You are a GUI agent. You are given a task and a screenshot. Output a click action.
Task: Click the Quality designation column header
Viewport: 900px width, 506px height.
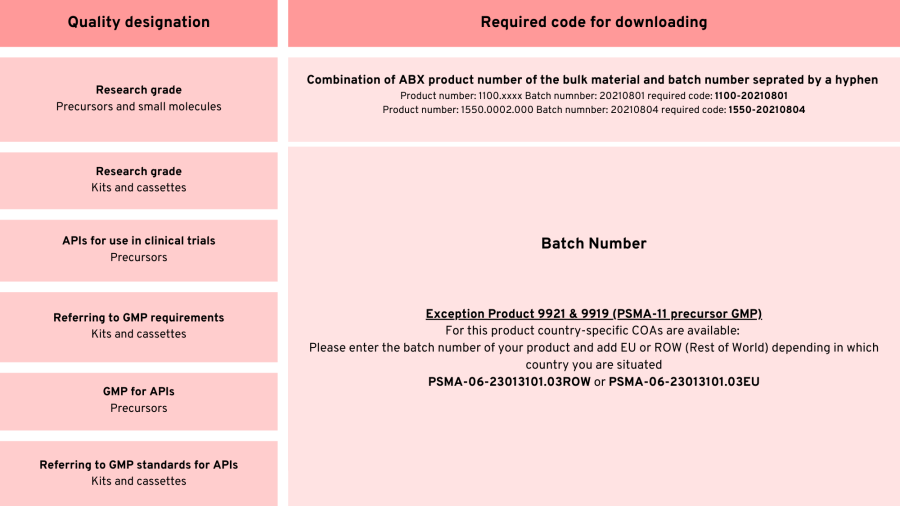click(139, 22)
